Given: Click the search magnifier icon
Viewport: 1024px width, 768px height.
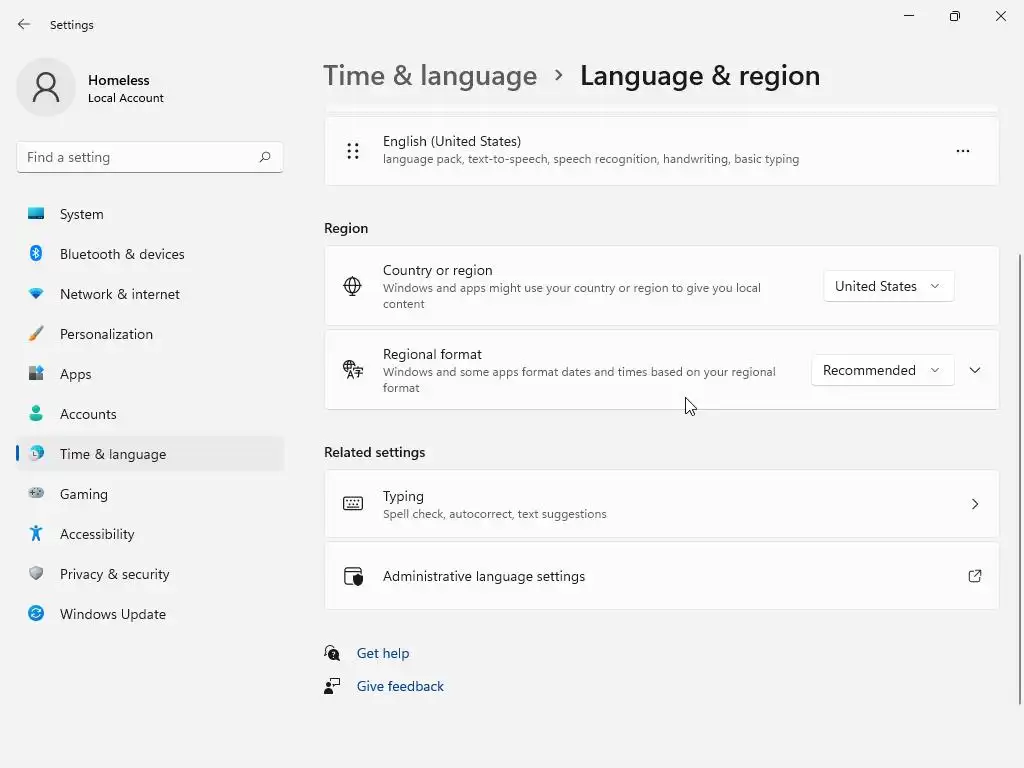Looking at the screenshot, I should point(265,157).
